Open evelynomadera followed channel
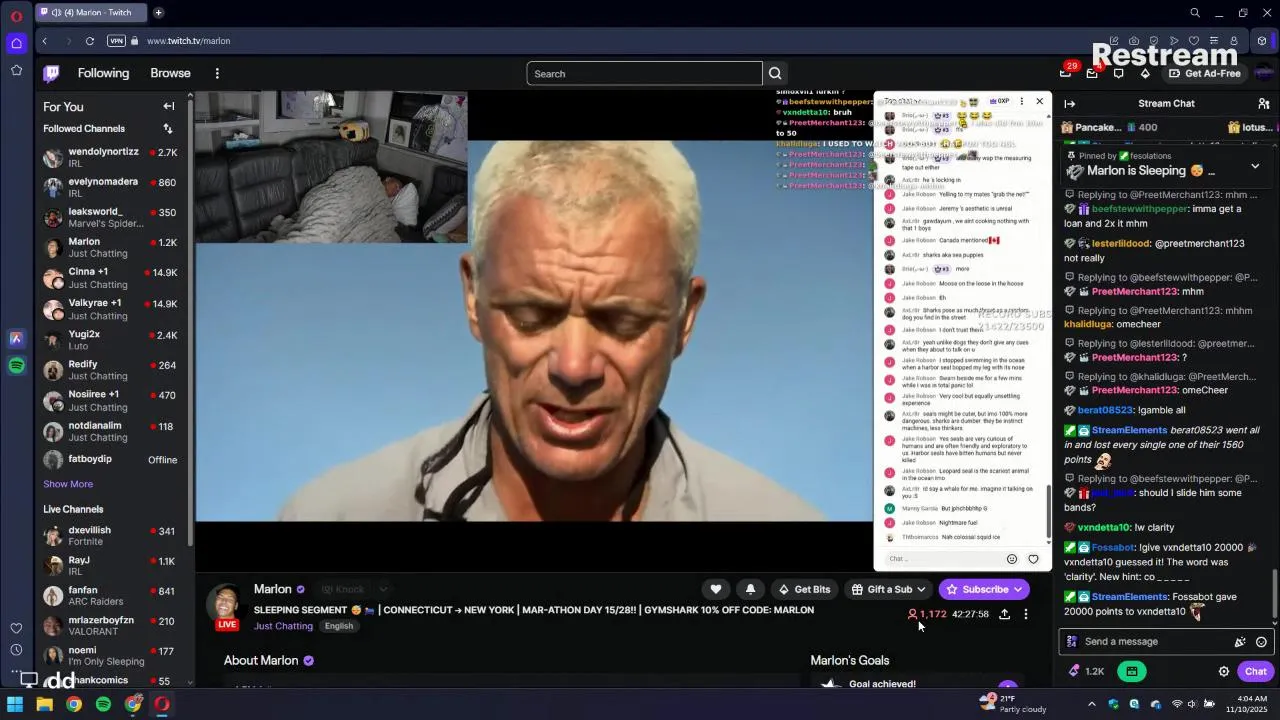Image resolution: width=1280 pixels, height=720 pixels. [x=110, y=187]
